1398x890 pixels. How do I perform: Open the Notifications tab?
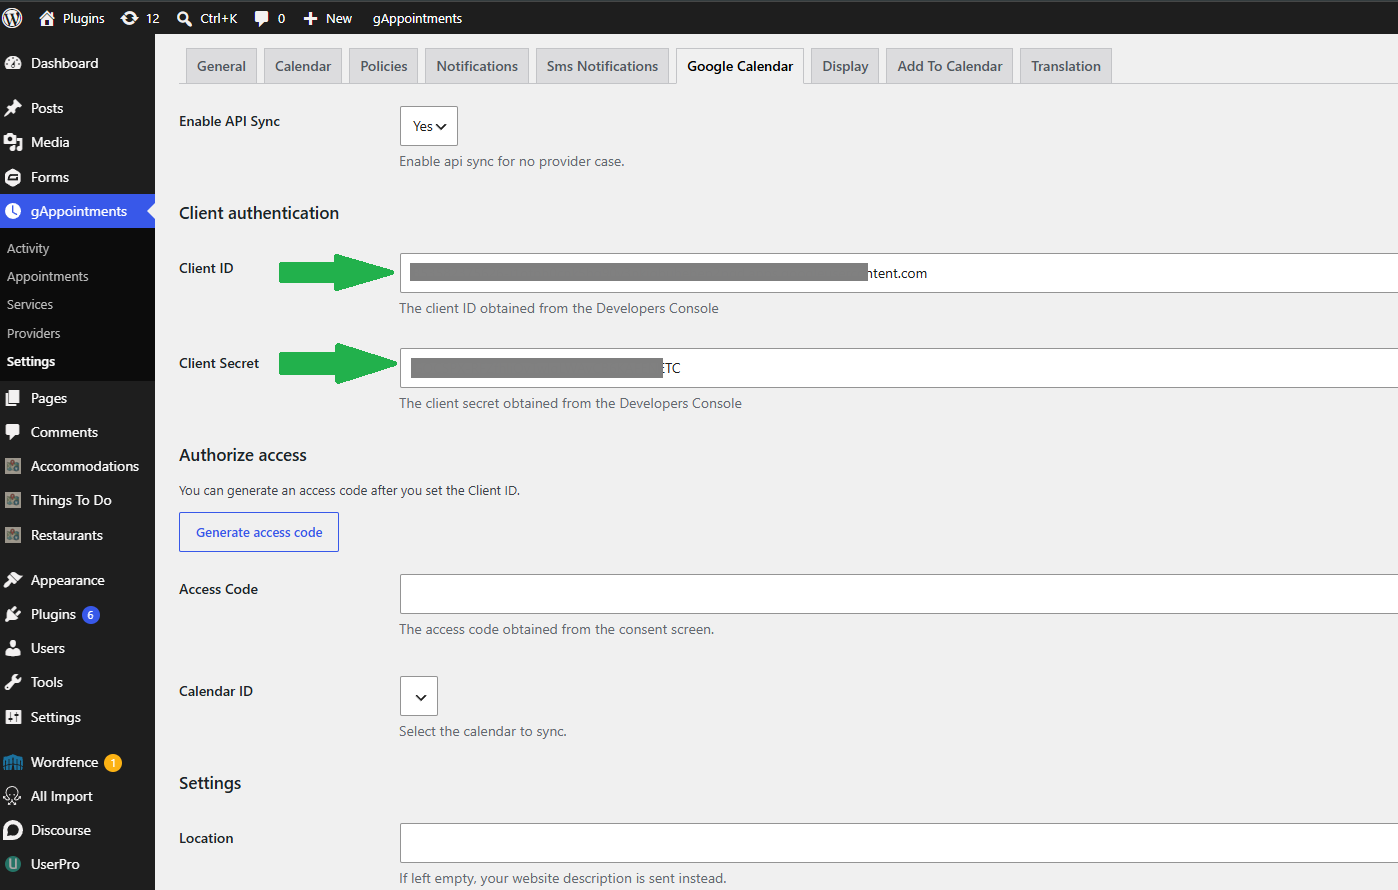pos(477,66)
